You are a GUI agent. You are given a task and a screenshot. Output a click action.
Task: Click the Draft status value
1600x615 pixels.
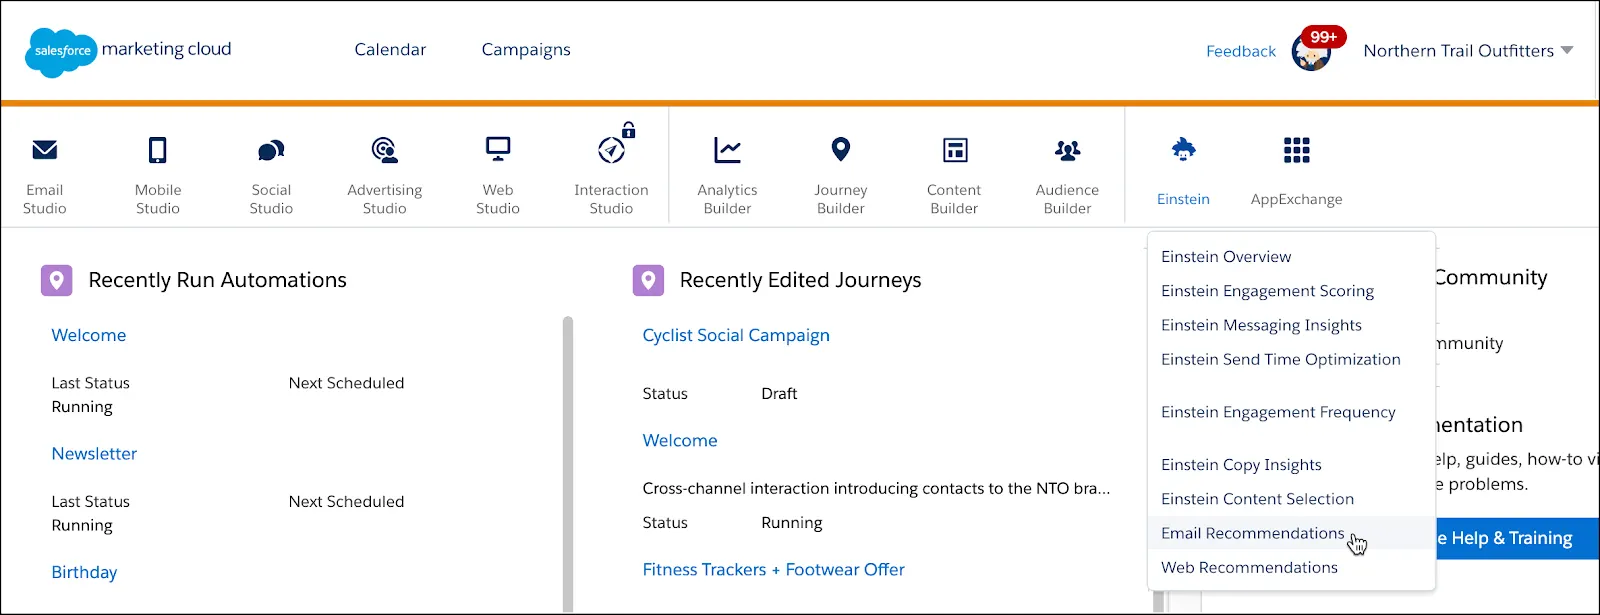click(x=779, y=394)
